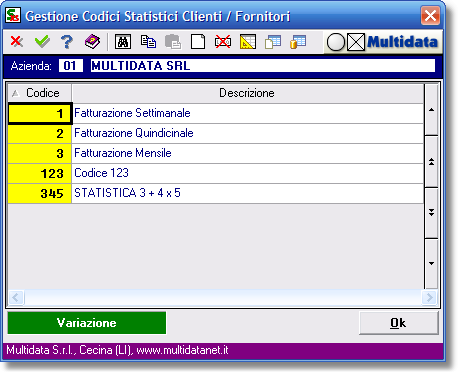The width and height of the screenshot is (458, 374).
Task: Click the Descrizione column header
Action: click(247, 93)
